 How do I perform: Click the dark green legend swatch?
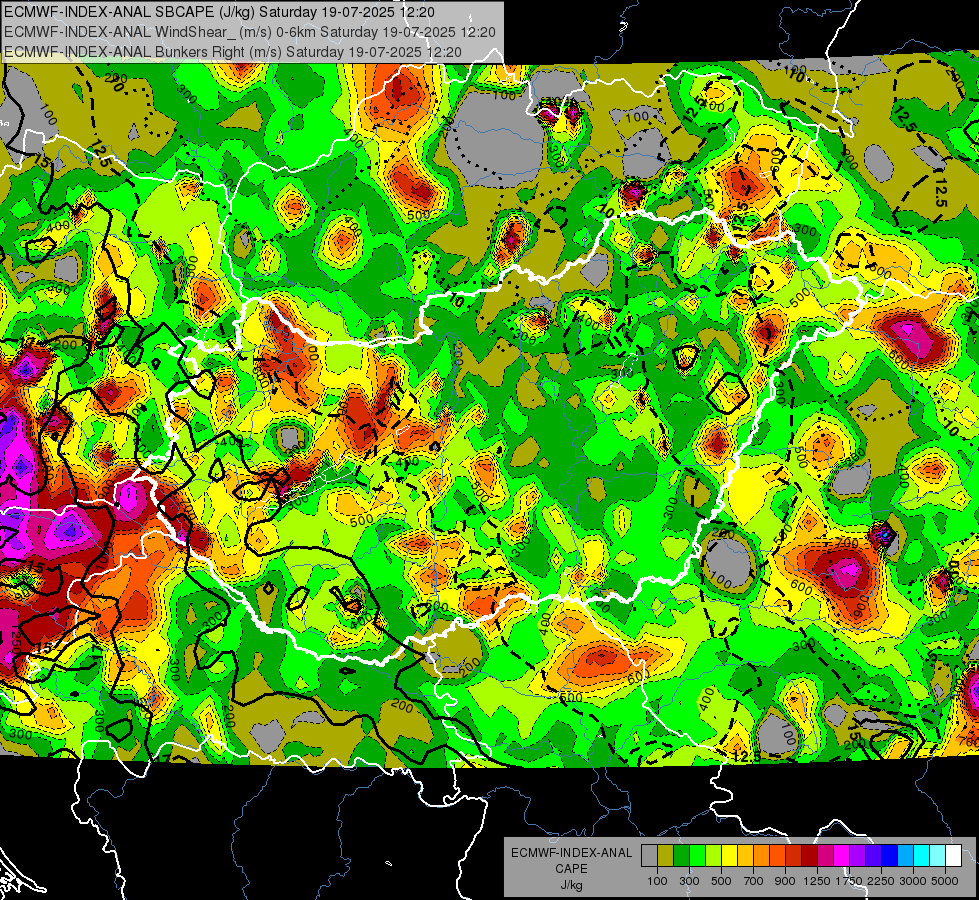pos(681,855)
